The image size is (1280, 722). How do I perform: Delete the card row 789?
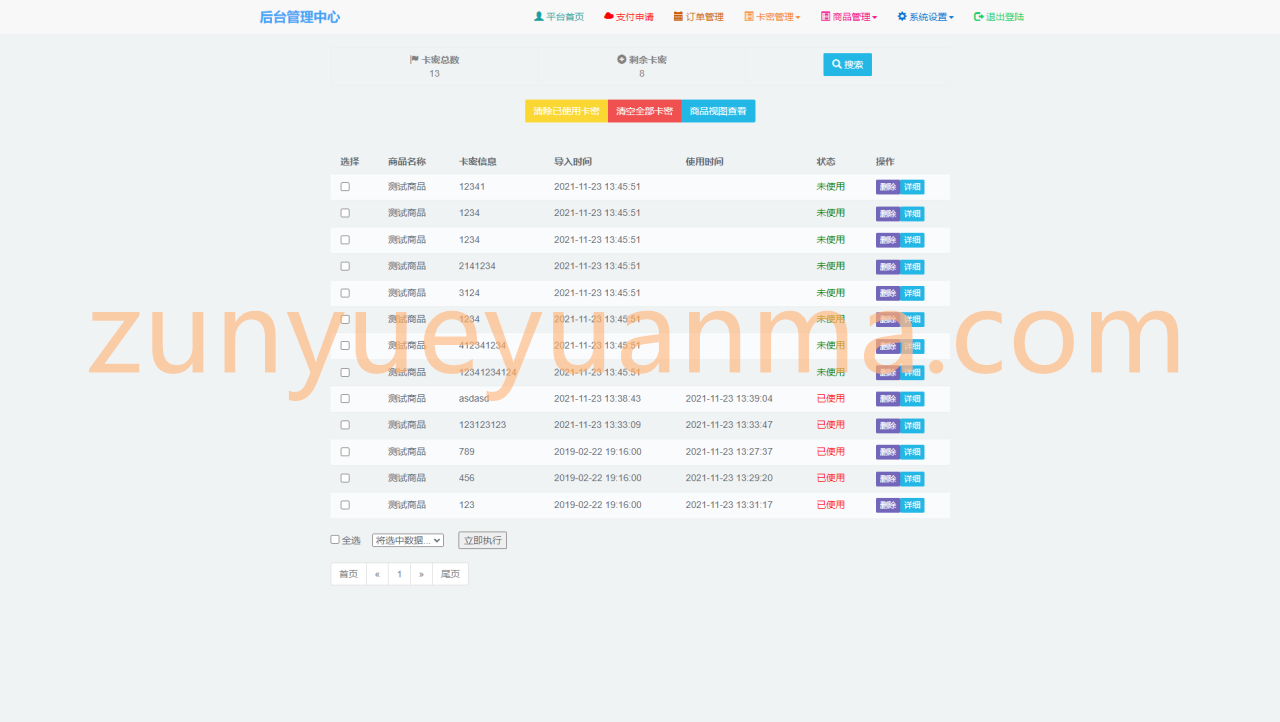[x=888, y=452]
